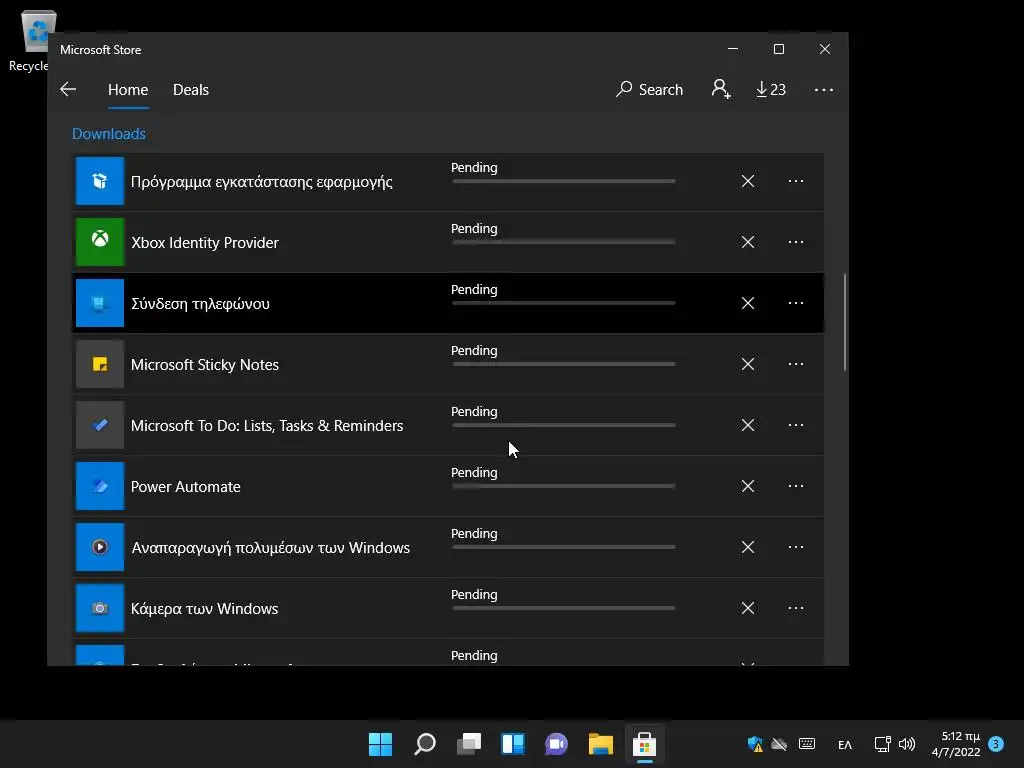Viewport: 1024px width, 768px height.
Task: Cancel the Power Automate download
Action: (748, 487)
